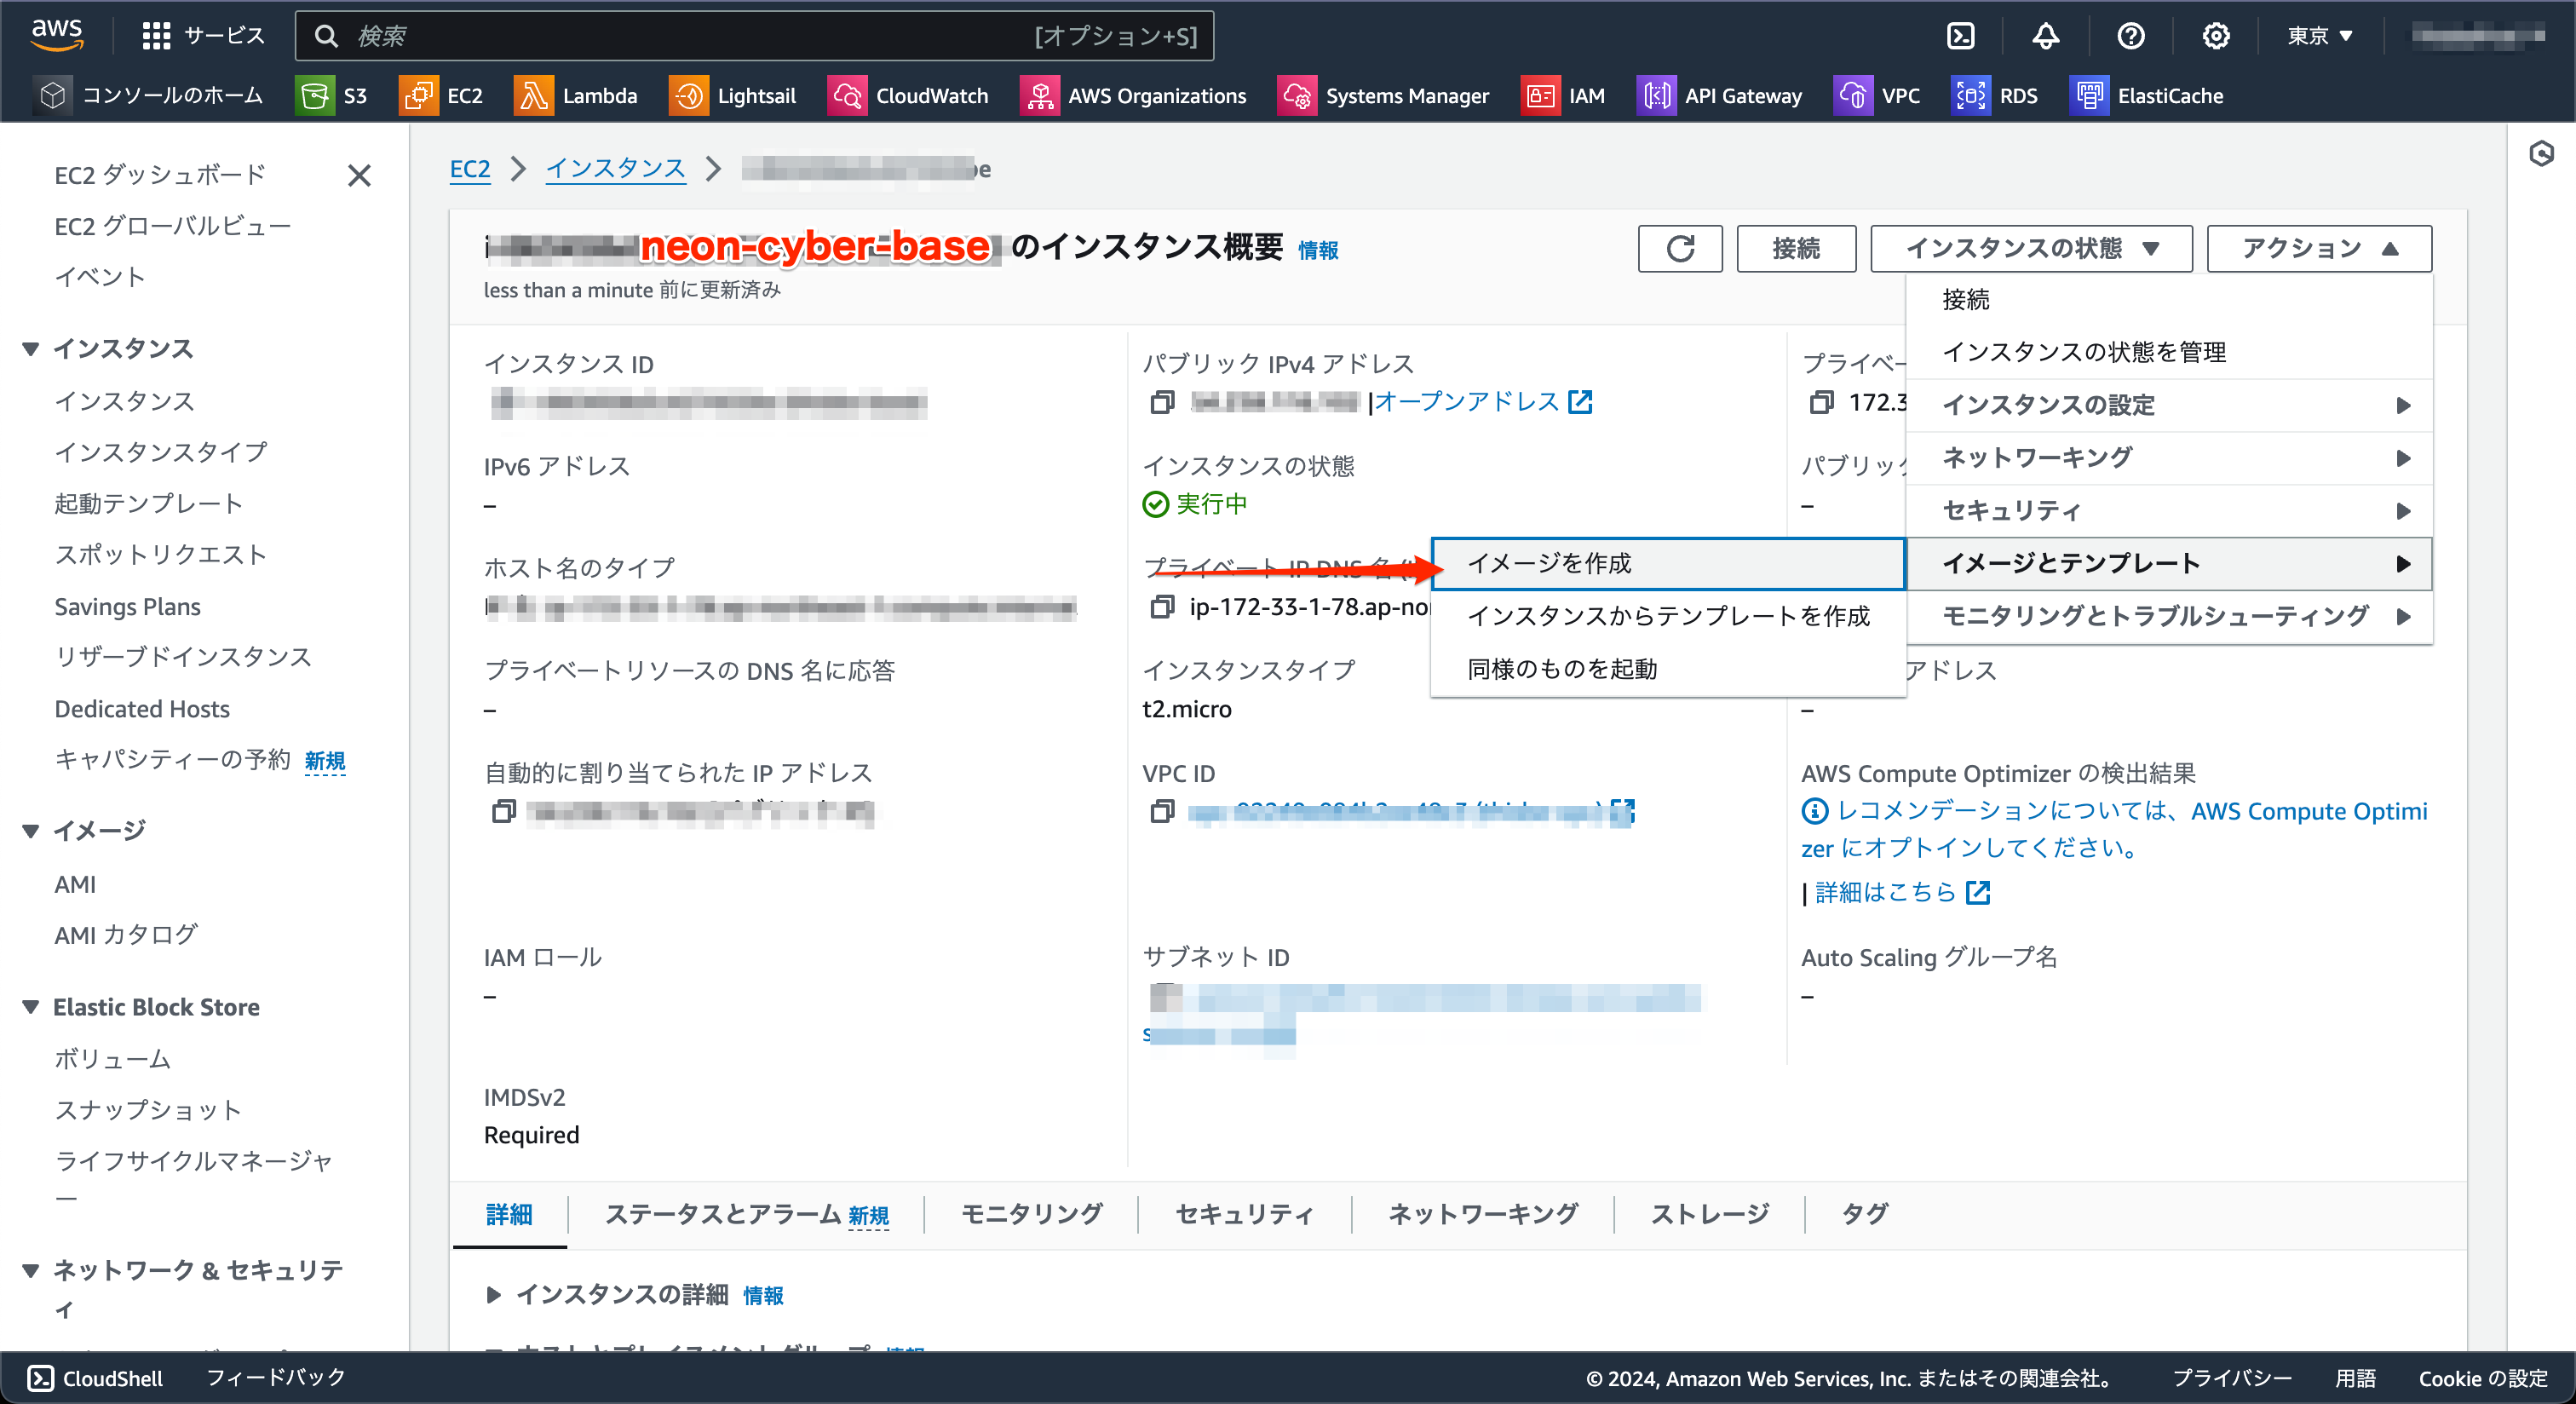Click the 接続 button

tap(1796, 248)
